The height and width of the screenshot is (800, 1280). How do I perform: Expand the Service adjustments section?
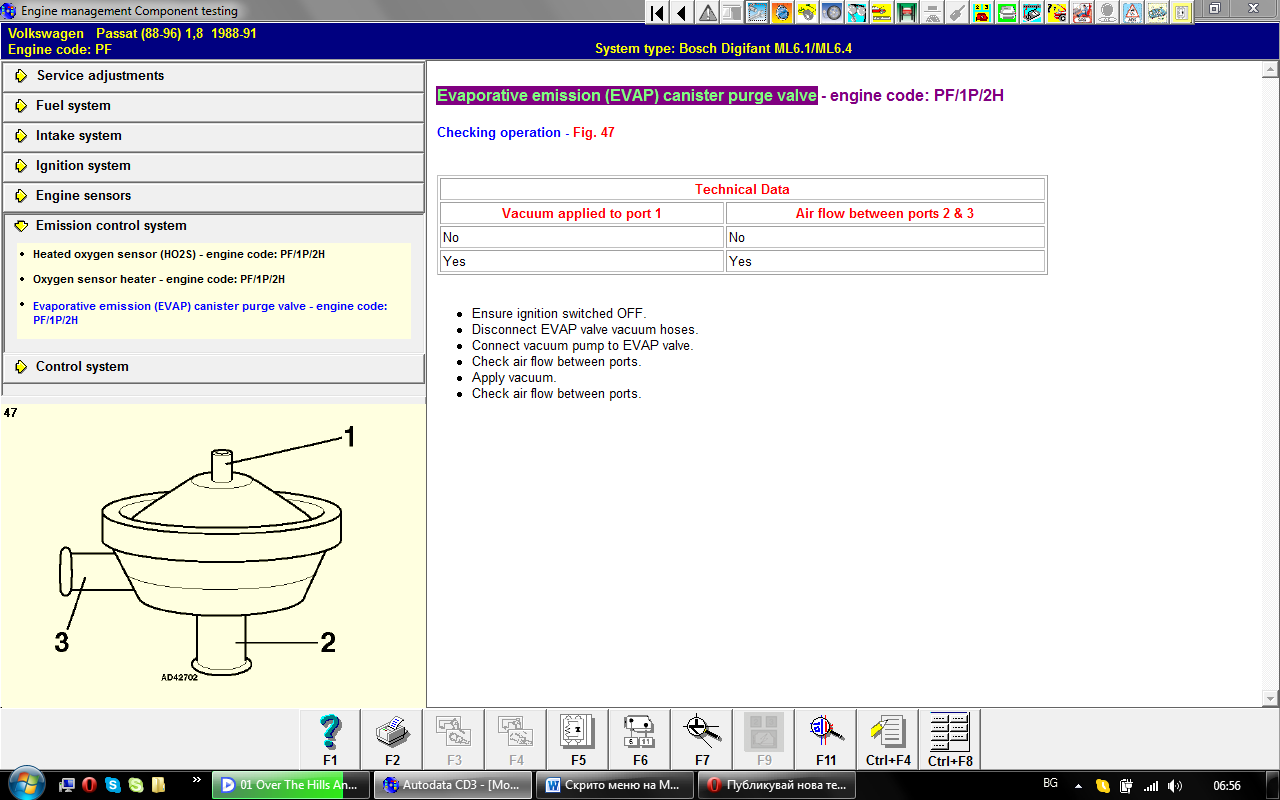click(100, 76)
